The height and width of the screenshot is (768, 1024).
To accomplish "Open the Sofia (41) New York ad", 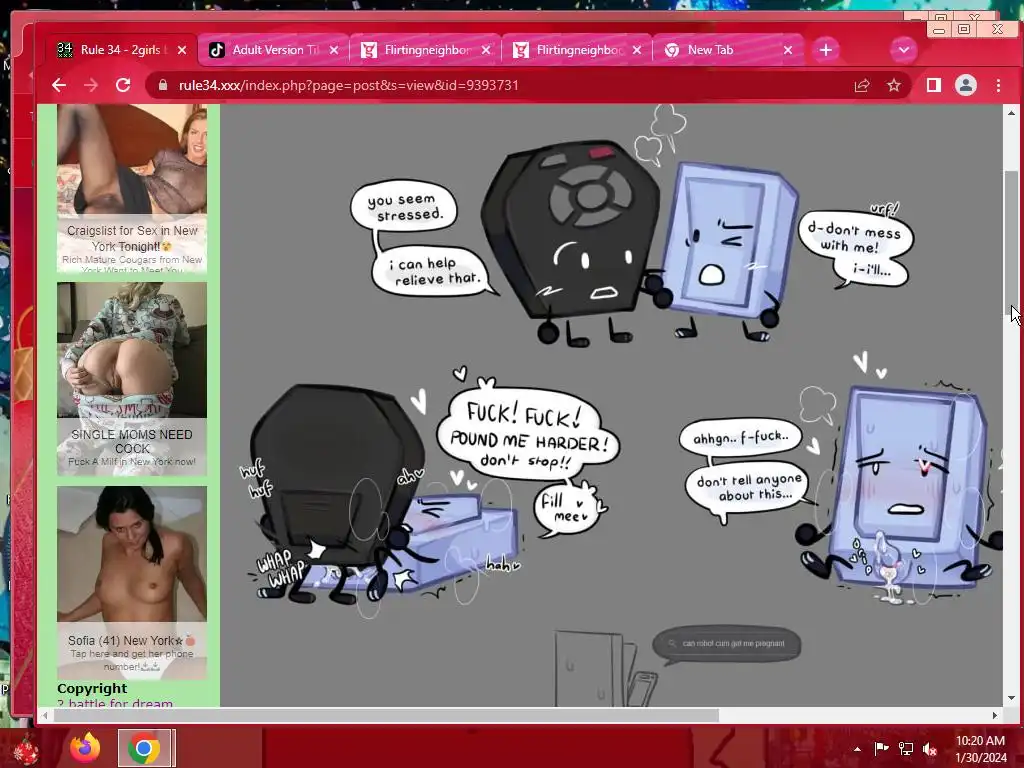I will click(x=132, y=583).
